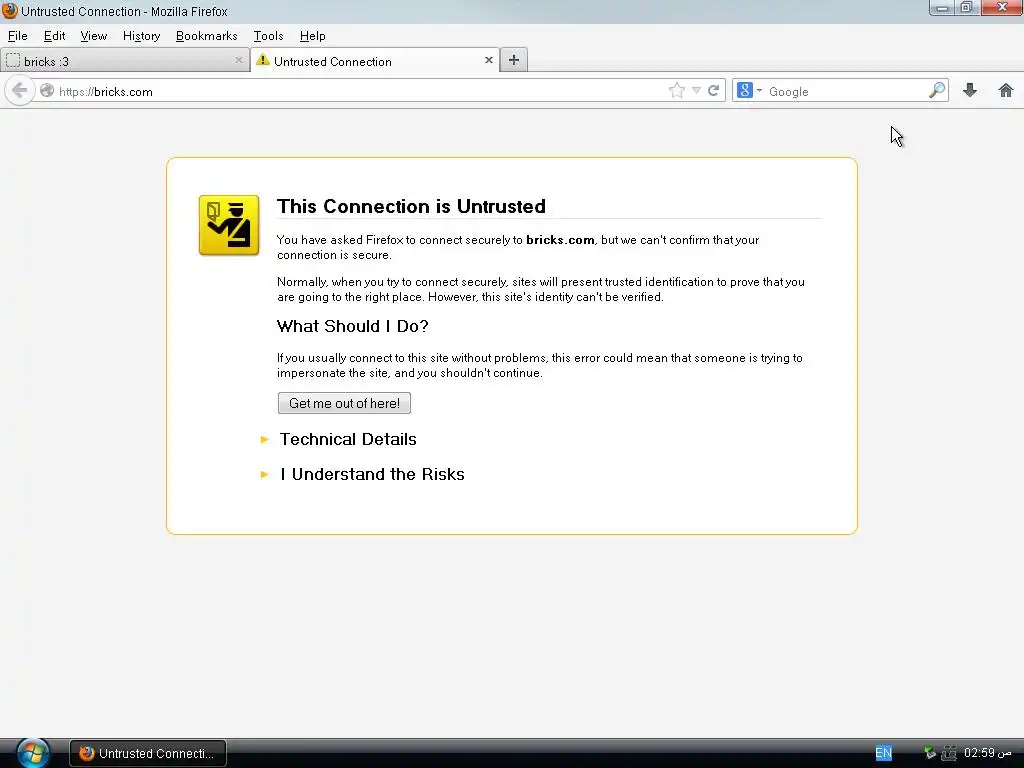Click the Firefox logo in title bar
The width and height of the screenshot is (1024, 768).
(x=9, y=10)
